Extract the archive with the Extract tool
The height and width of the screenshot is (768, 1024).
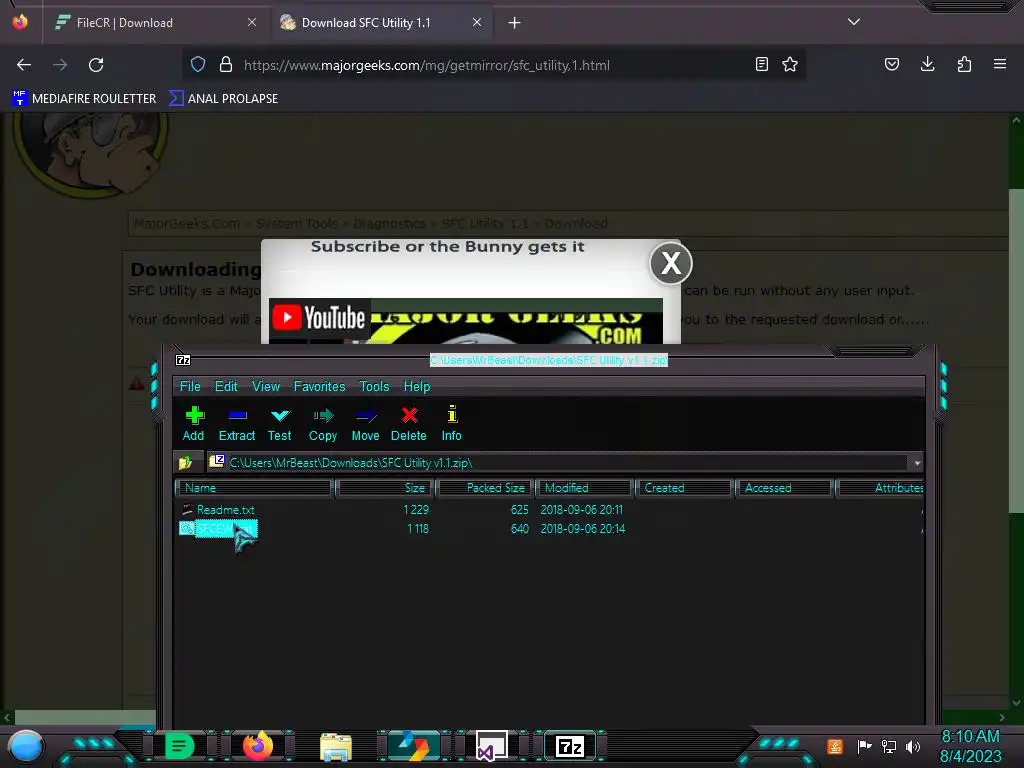236,424
